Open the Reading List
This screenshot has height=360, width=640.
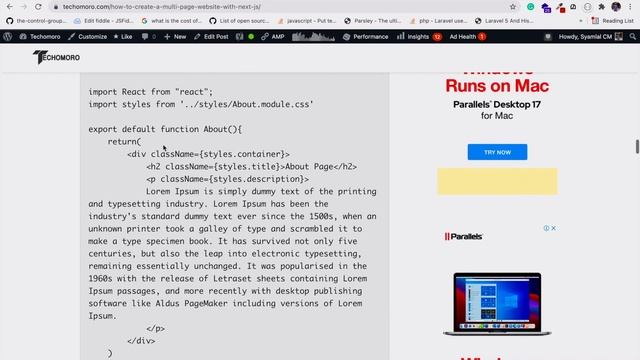pos(613,21)
